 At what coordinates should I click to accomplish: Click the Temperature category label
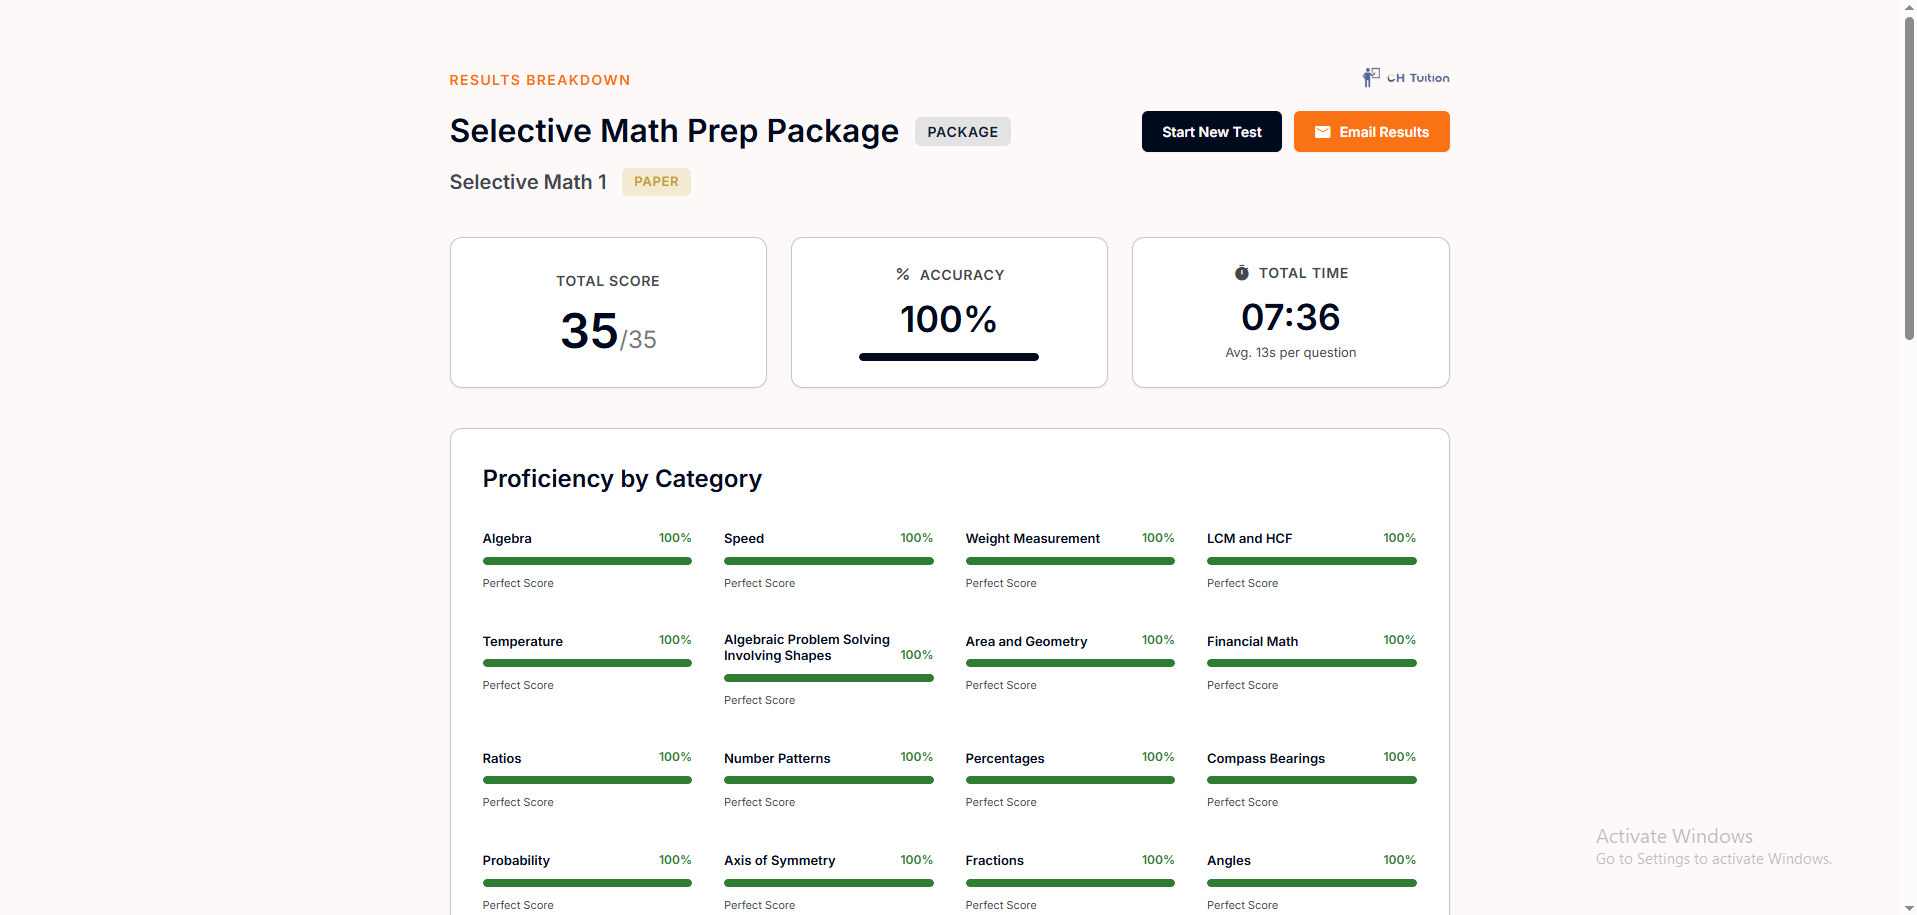(x=522, y=642)
